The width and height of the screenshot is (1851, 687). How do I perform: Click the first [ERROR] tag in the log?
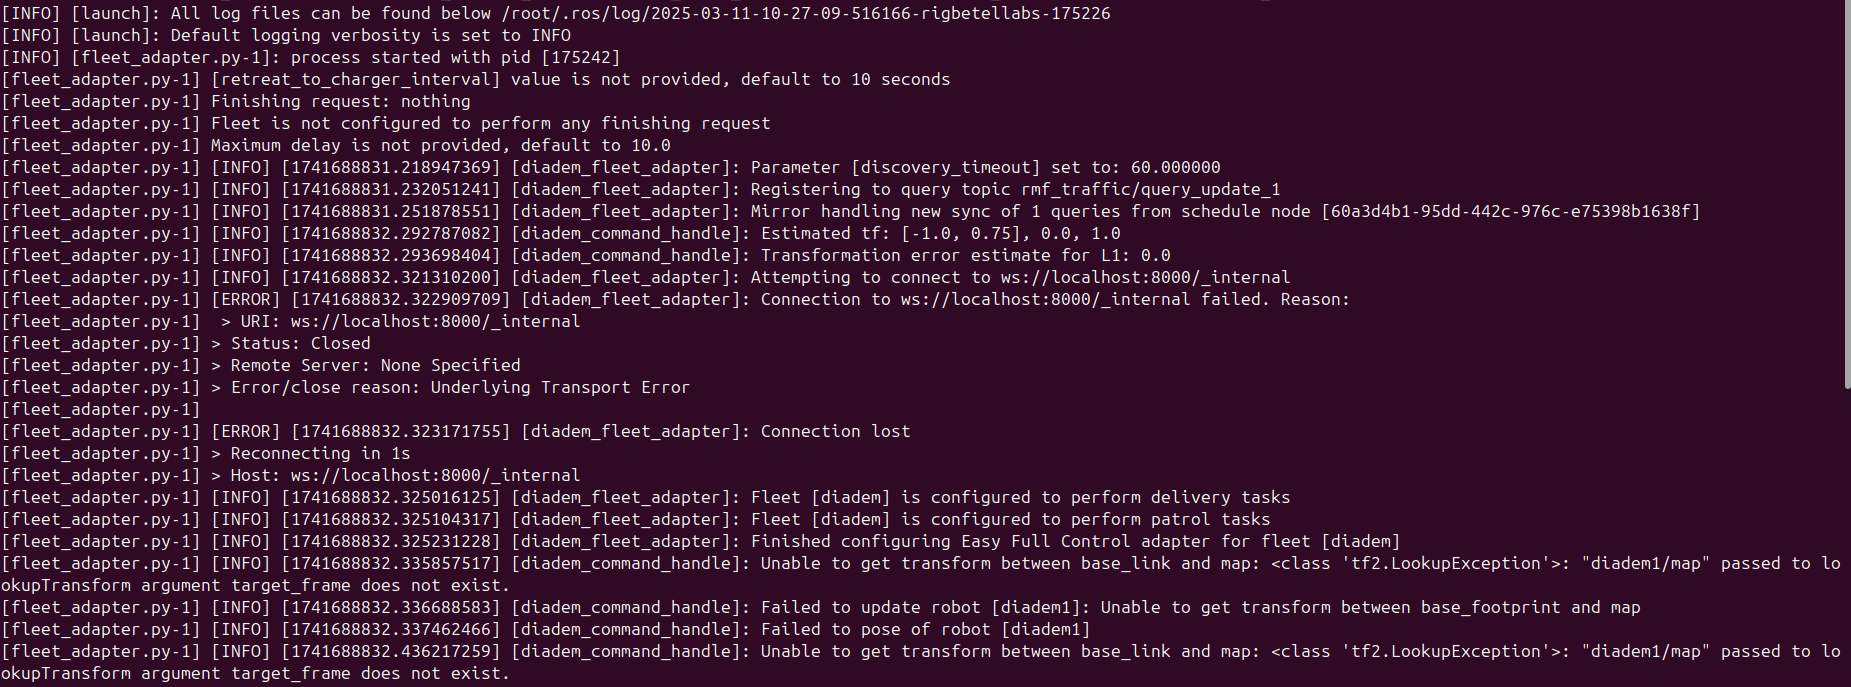pyautogui.click(x=246, y=299)
